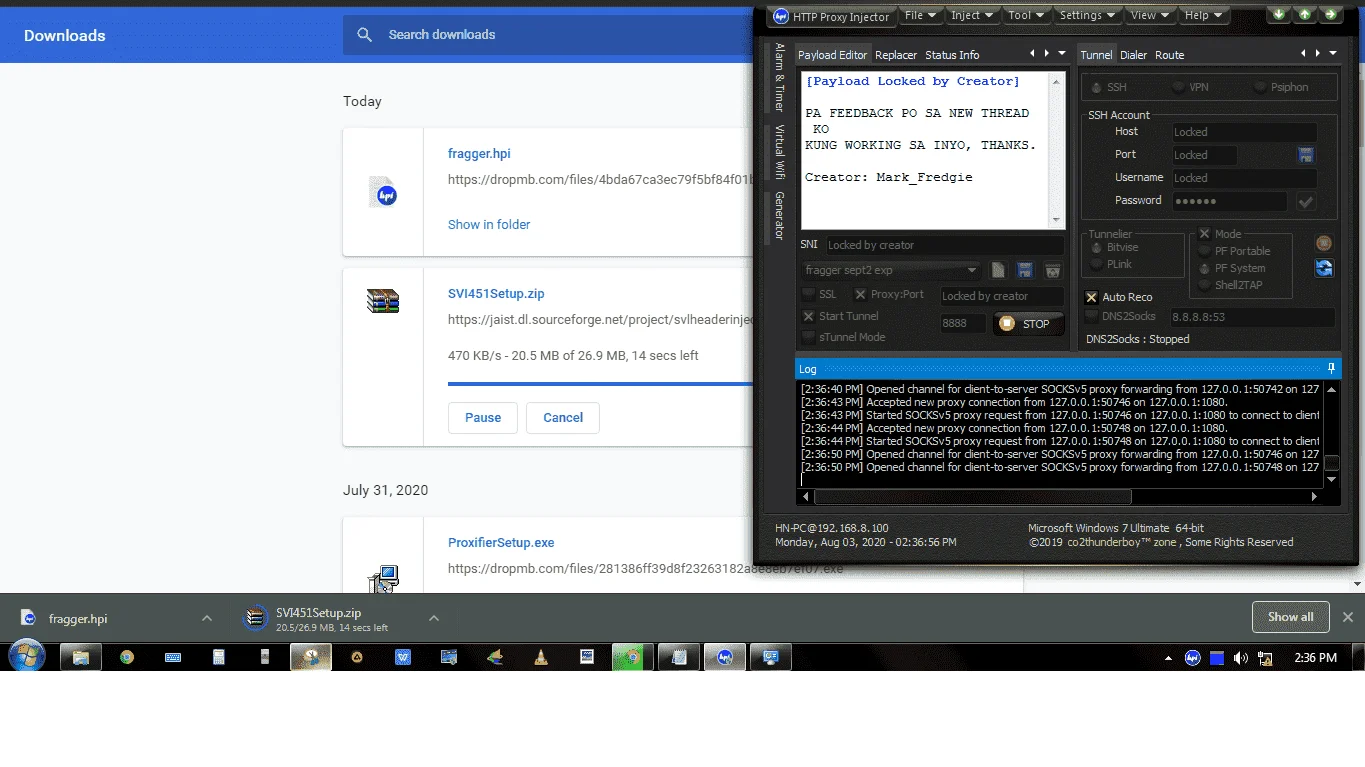Open the on-screen keyboard icon on taskbar
Screen dimensions: 1365x767
click(173, 658)
